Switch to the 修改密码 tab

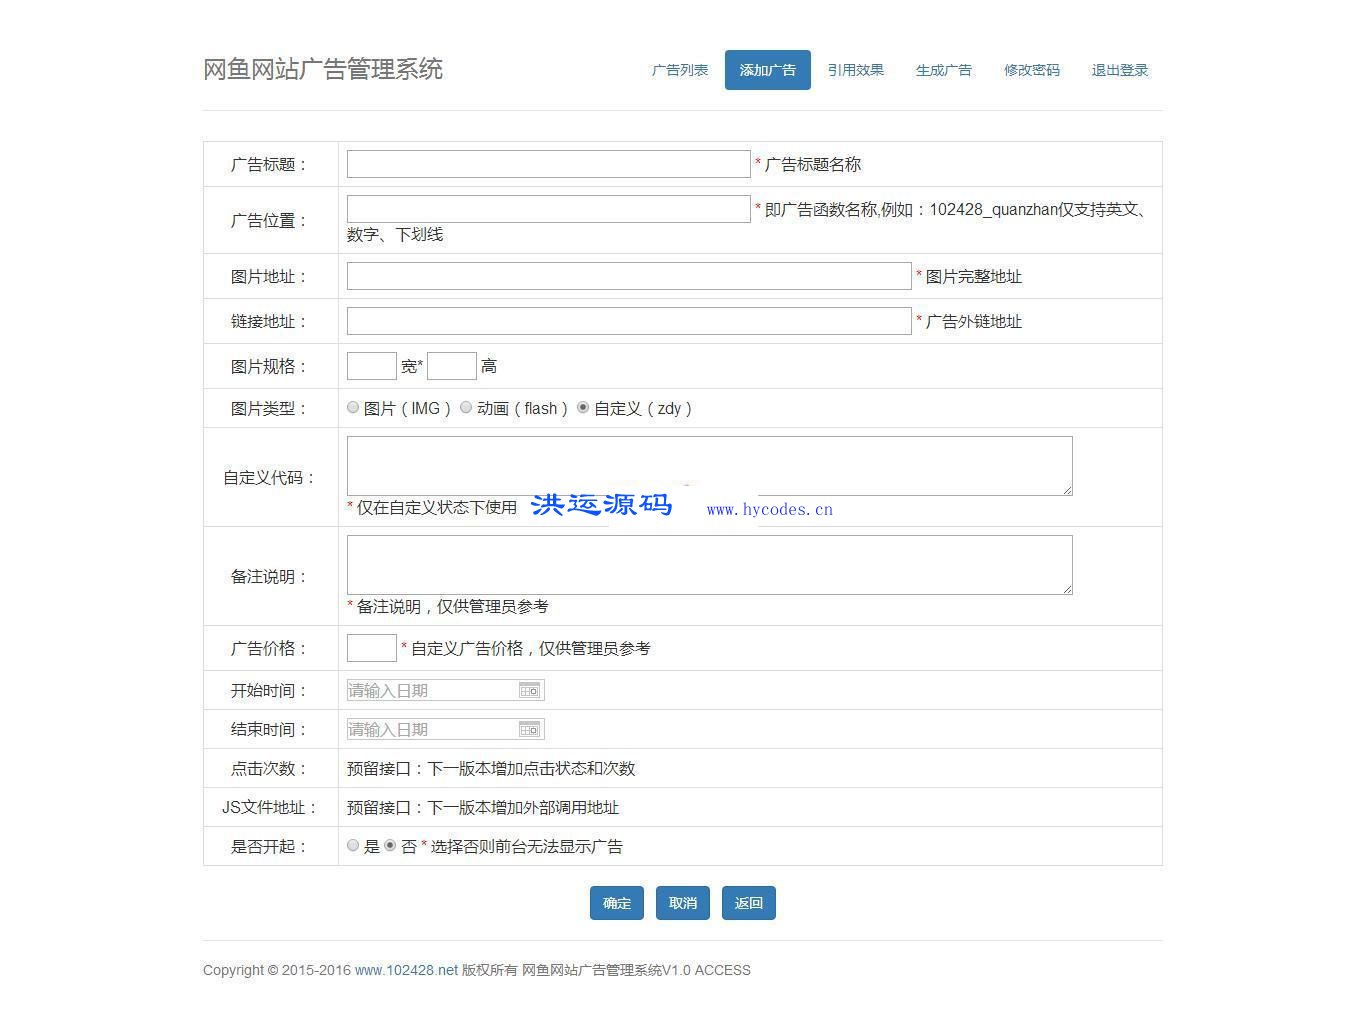1032,70
